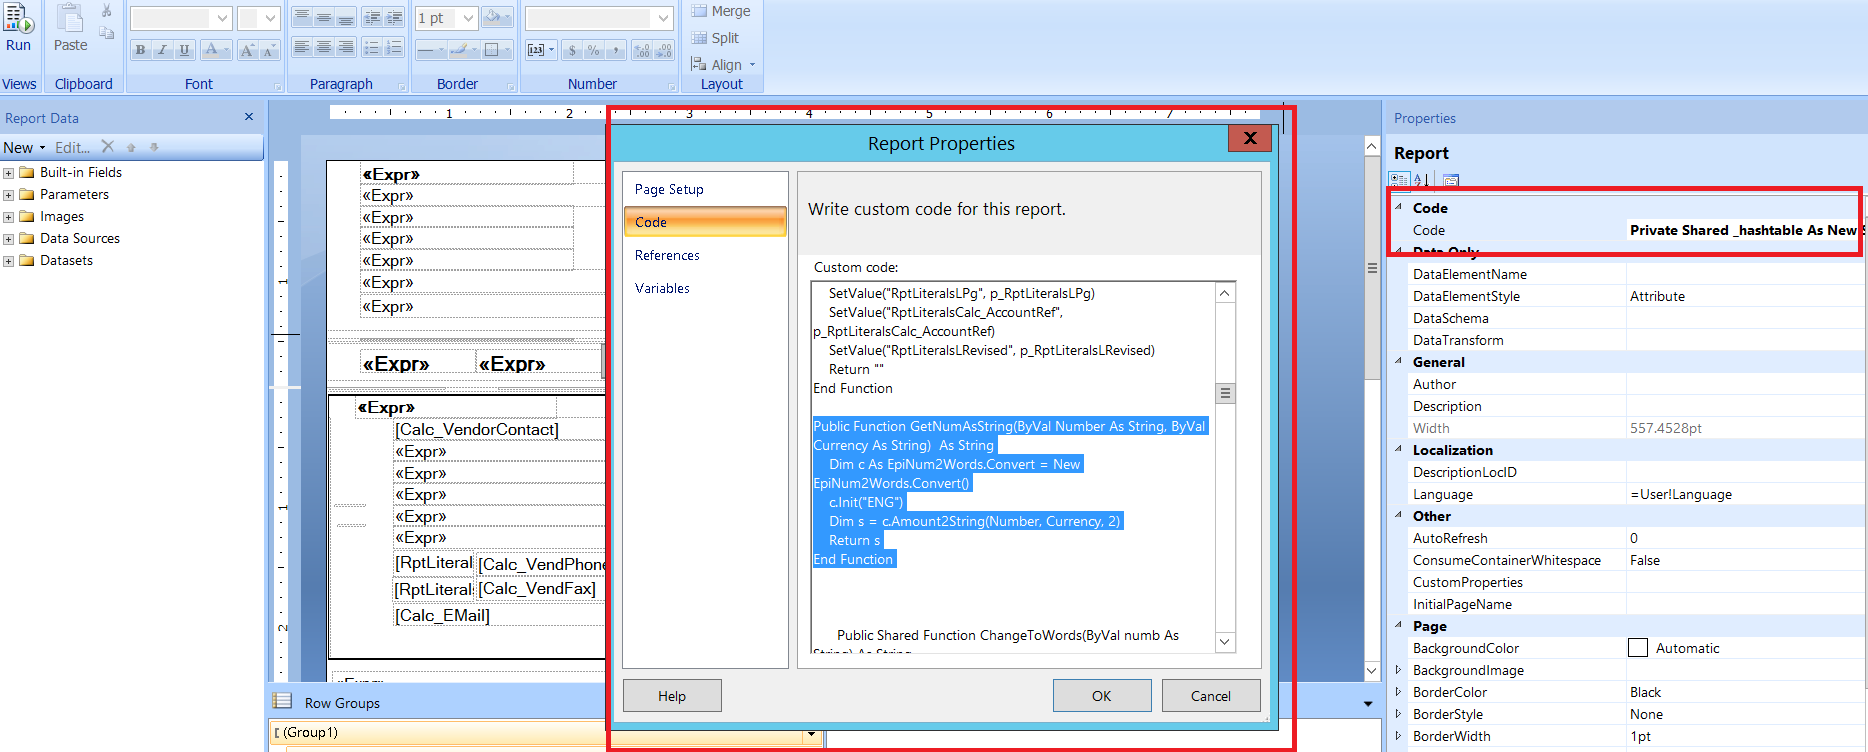Screen dimensions: 1868x752
Task: Click the Copy icon in Clipboard
Action: click(x=107, y=33)
